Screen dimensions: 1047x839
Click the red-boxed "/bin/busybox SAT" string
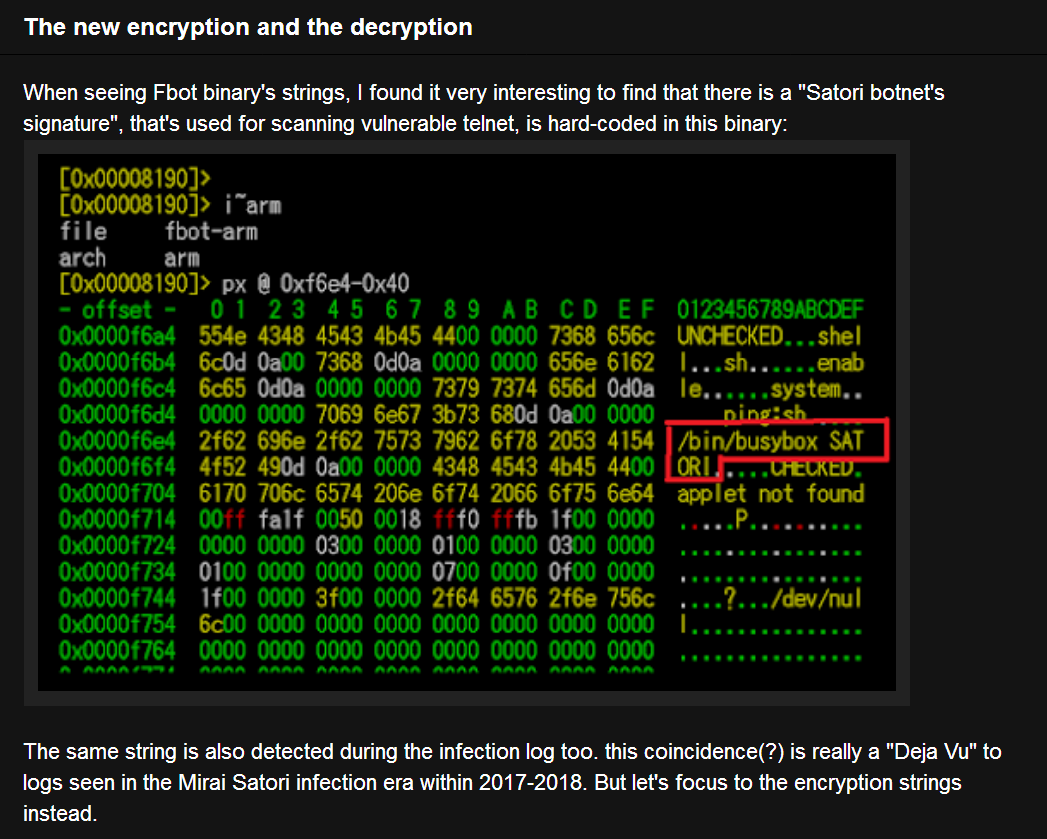coord(770,441)
